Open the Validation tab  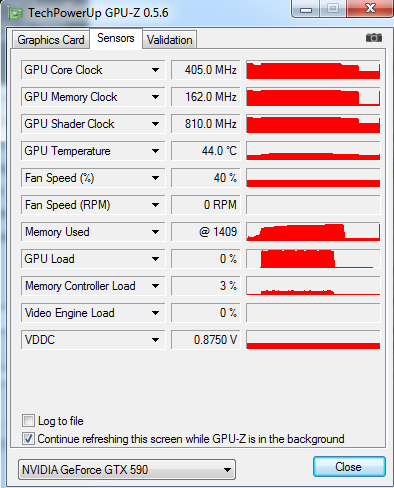170,40
